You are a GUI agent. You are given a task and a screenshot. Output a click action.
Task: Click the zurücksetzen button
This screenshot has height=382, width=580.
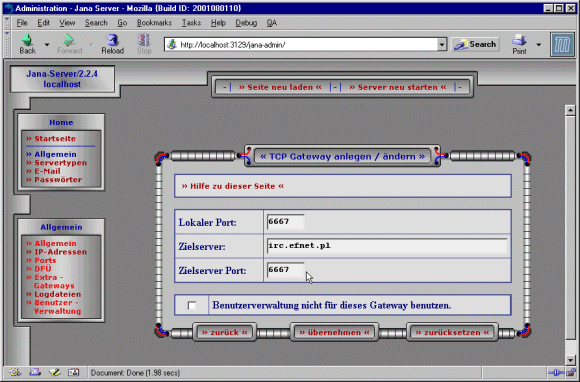click(452, 332)
